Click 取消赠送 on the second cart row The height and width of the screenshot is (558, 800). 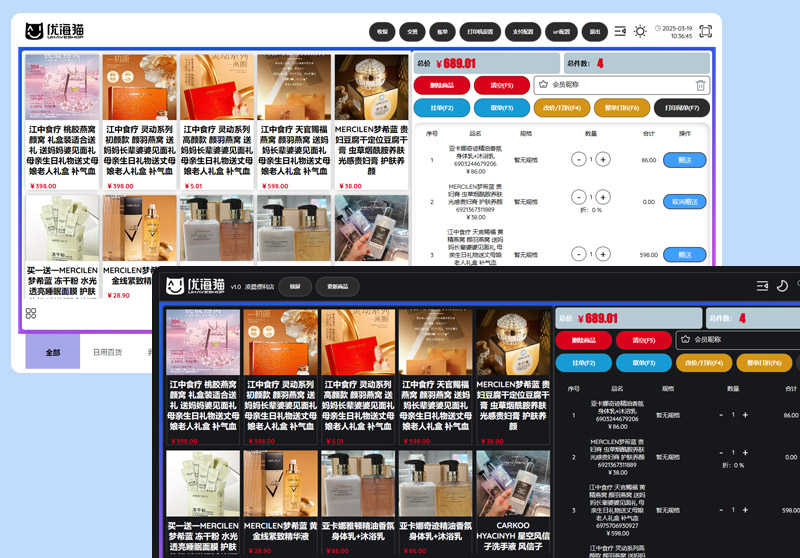tap(684, 202)
